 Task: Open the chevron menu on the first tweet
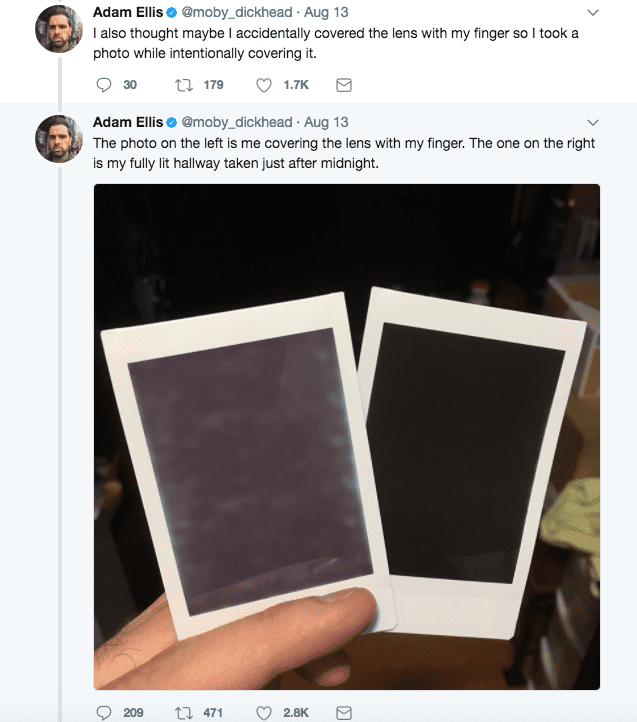(593, 12)
